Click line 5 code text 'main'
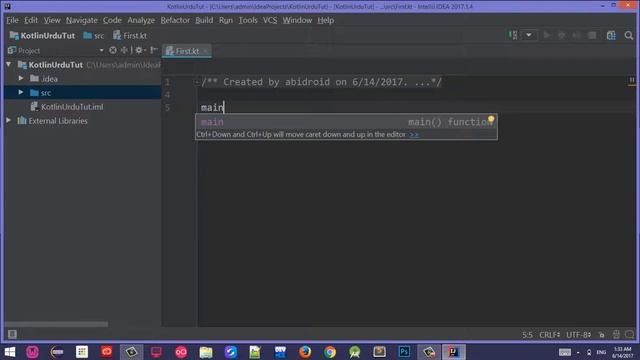Image resolution: width=640 pixels, height=360 pixels. (x=212, y=107)
